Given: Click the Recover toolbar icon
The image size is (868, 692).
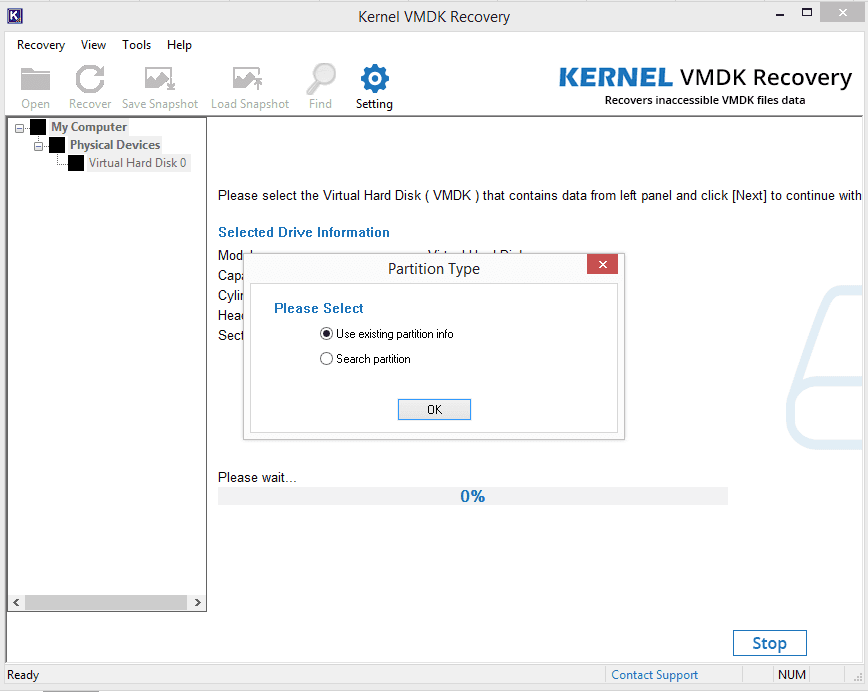Looking at the screenshot, I should [90, 79].
